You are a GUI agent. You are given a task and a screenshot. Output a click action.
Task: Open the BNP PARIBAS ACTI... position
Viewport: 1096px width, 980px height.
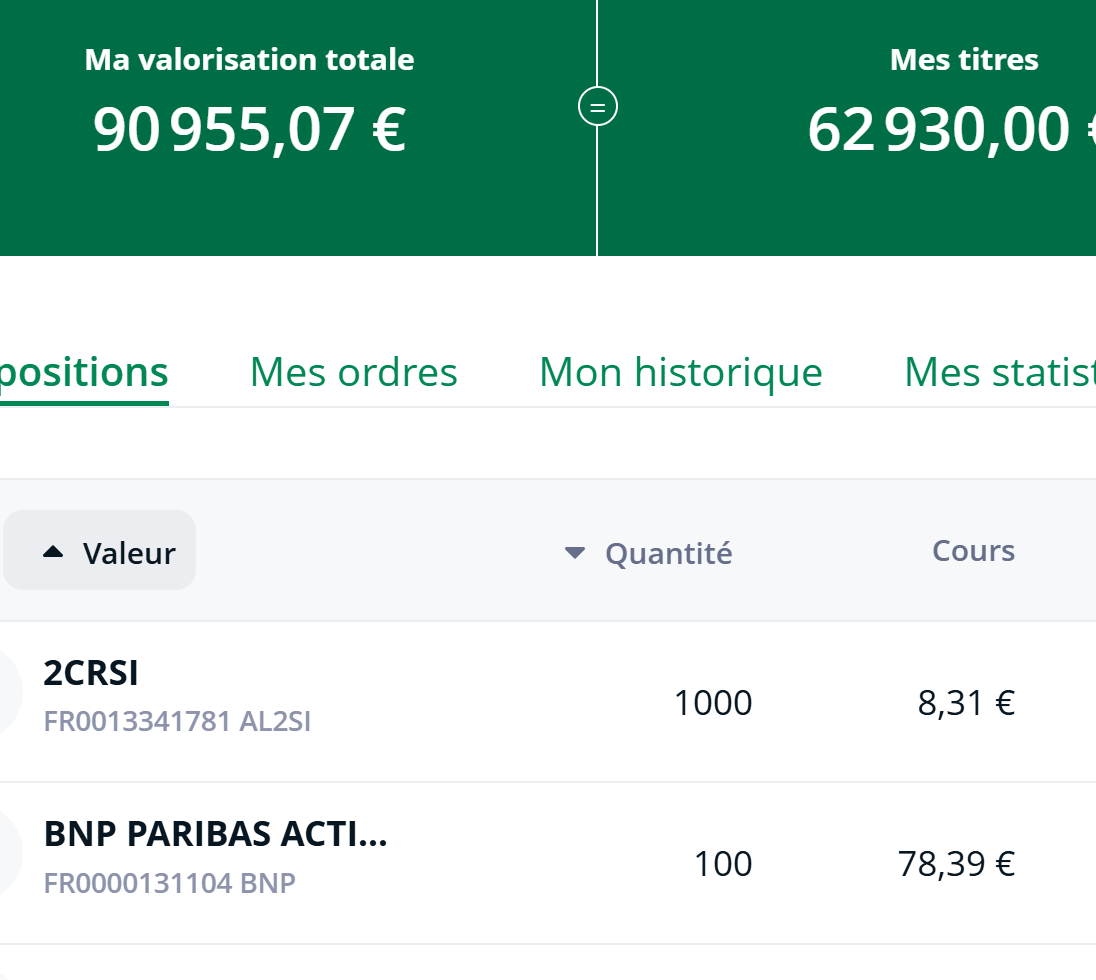point(215,835)
